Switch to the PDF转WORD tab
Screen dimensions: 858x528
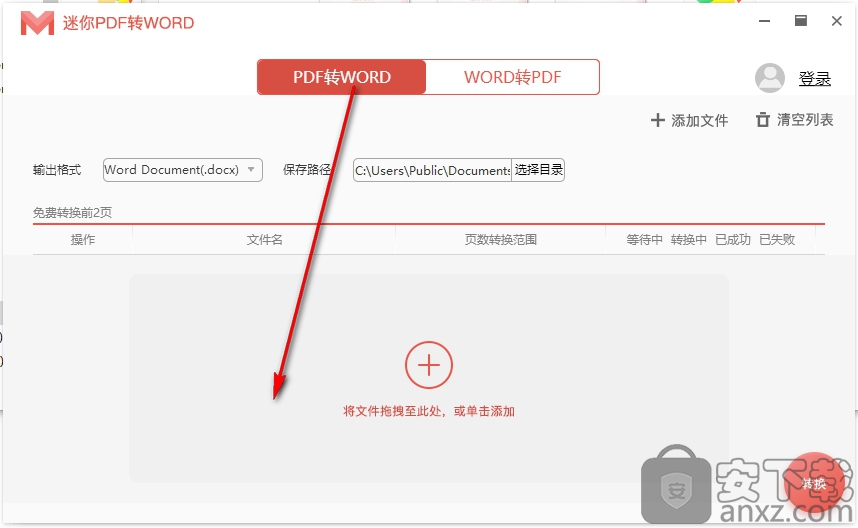[x=341, y=77]
